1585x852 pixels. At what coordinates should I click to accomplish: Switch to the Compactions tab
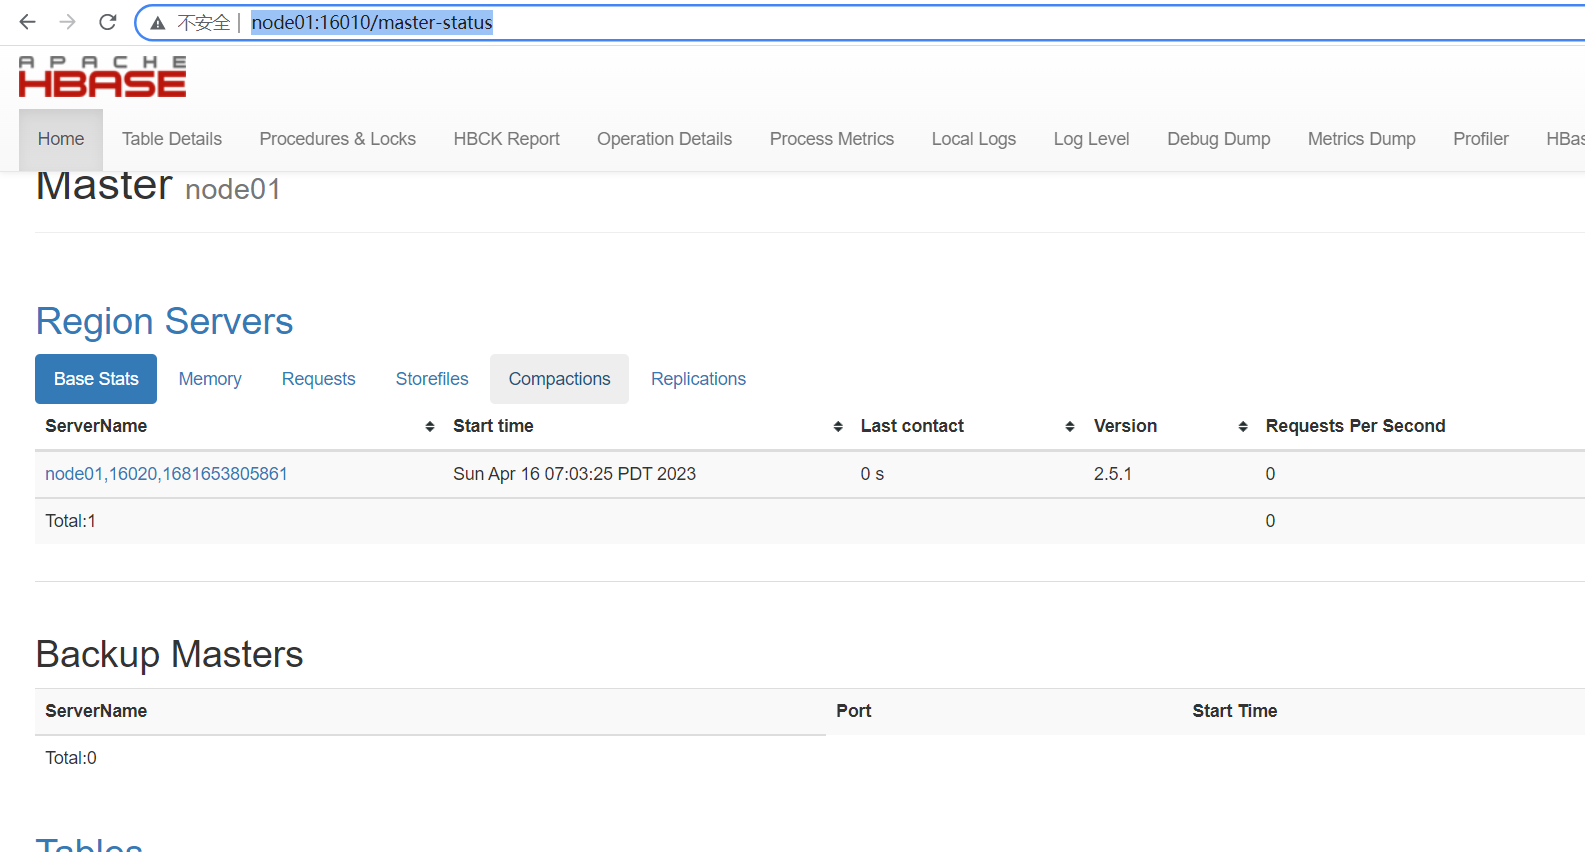click(560, 379)
